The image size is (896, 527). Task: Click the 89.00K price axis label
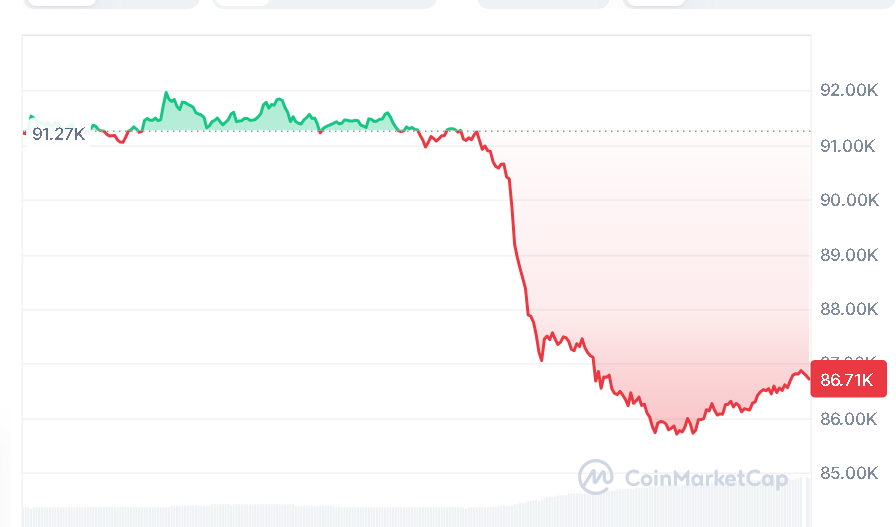click(x=848, y=255)
